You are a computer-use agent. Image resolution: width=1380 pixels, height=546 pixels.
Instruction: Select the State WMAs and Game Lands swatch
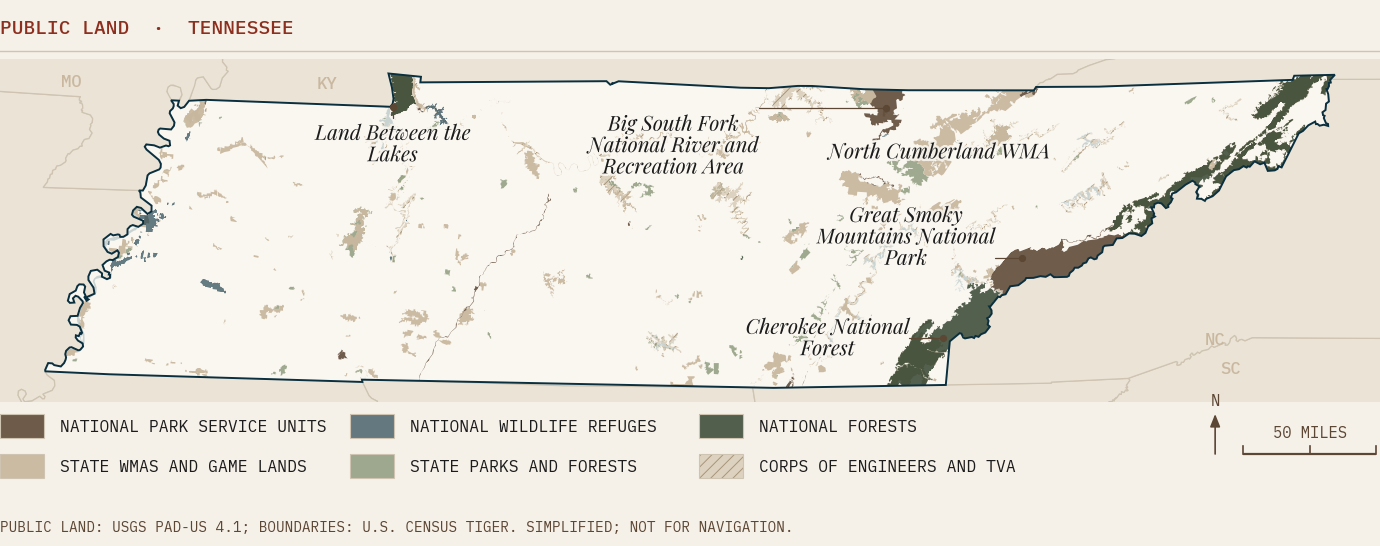[x=22, y=466]
